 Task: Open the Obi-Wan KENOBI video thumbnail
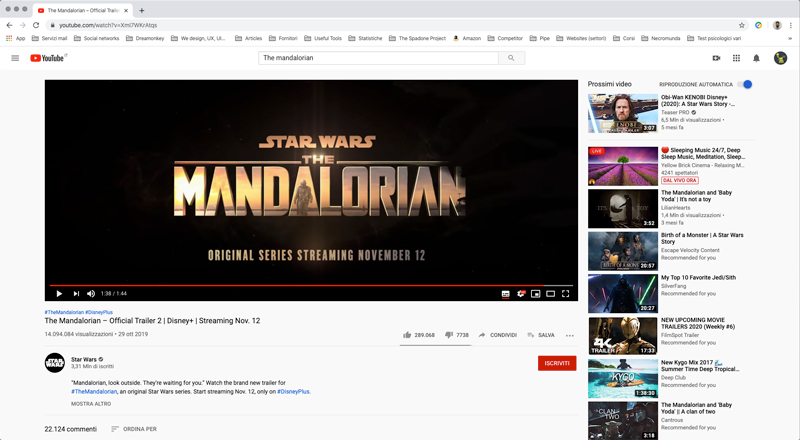[x=623, y=113]
